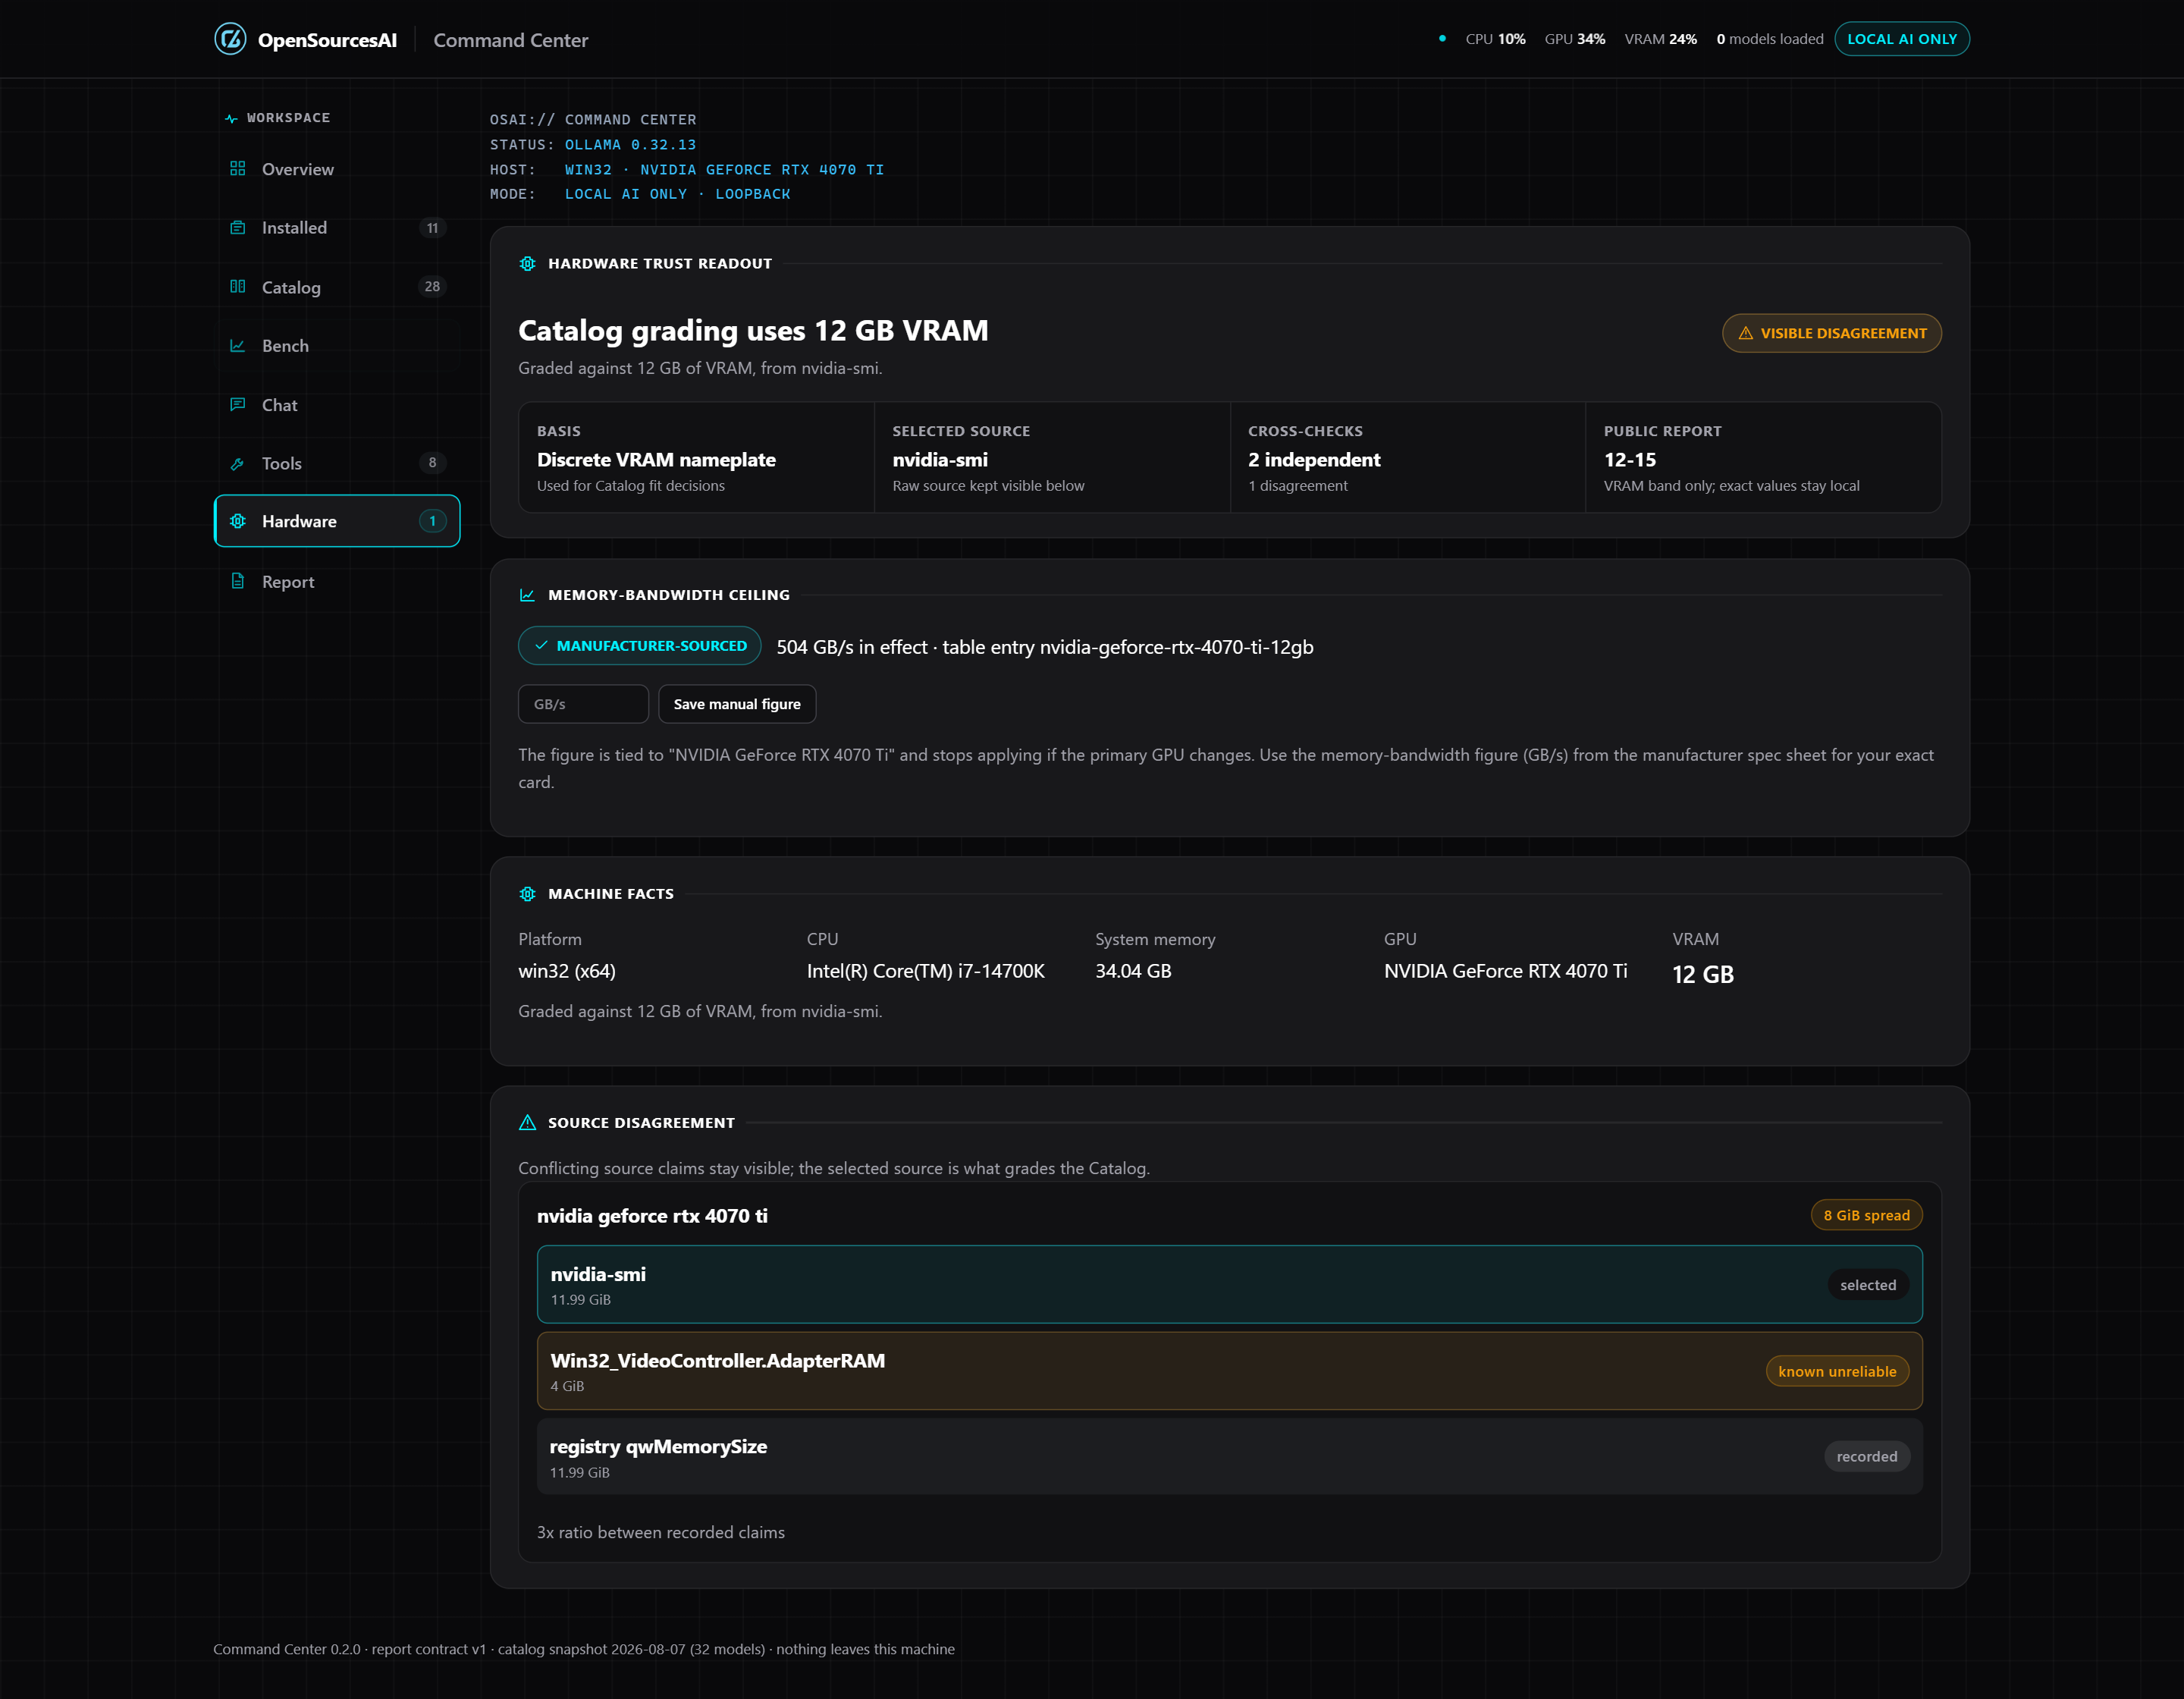The height and width of the screenshot is (1699, 2184).
Task: Click the Chat bubble icon
Action: pos(237,404)
